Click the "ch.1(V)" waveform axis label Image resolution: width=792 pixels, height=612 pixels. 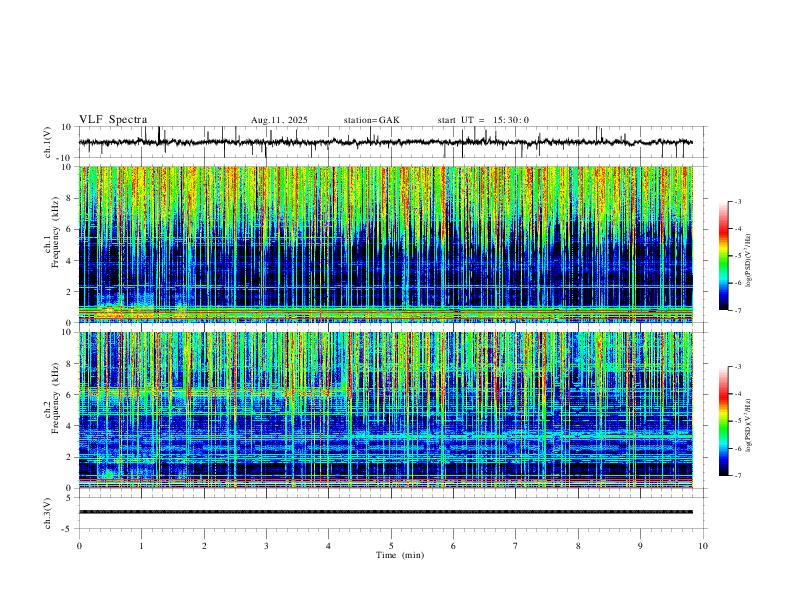48,142
